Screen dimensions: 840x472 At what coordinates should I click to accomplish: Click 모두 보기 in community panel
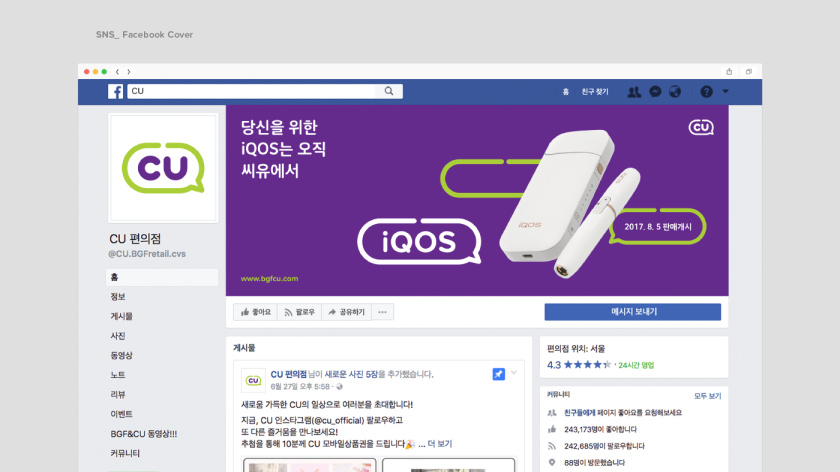708,396
